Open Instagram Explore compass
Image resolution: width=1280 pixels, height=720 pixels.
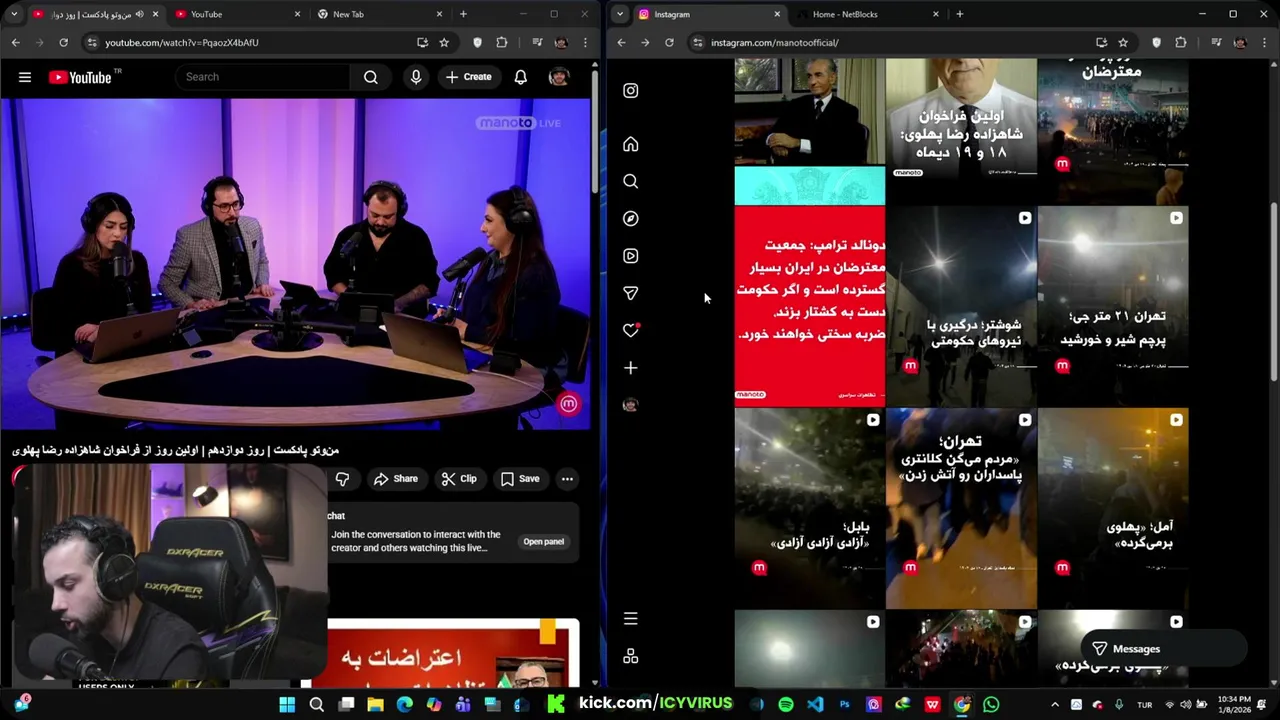(x=630, y=218)
